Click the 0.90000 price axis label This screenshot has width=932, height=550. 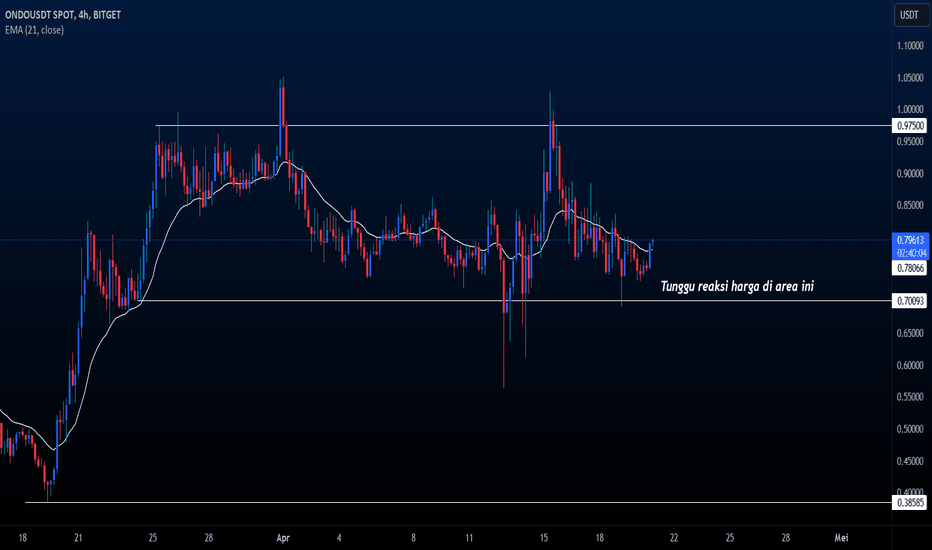pyautogui.click(x=910, y=174)
